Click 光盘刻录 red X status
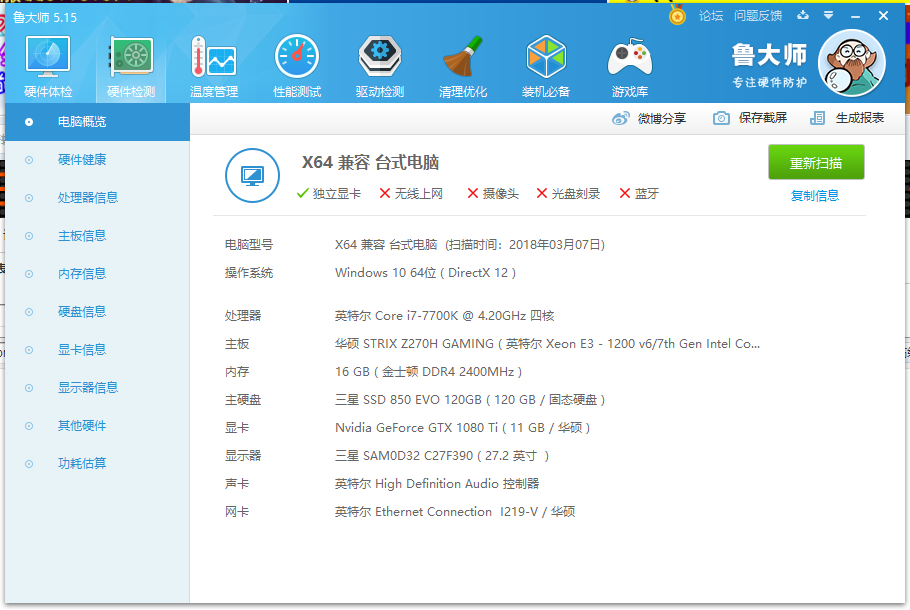Image resolution: width=910 pixels, height=610 pixels. tap(568, 194)
